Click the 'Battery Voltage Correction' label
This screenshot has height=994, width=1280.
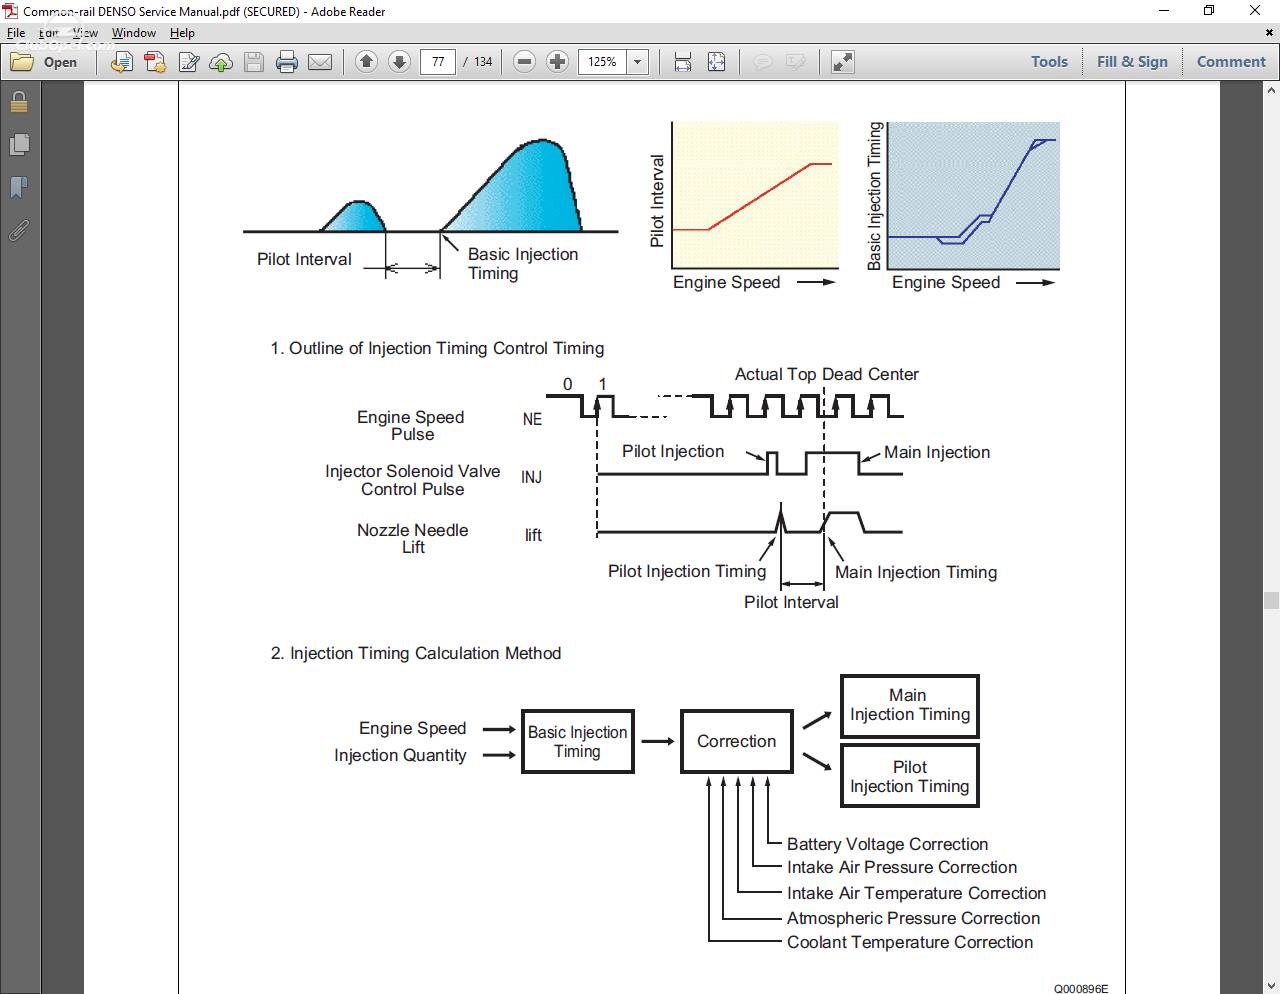[x=887, y=844]
